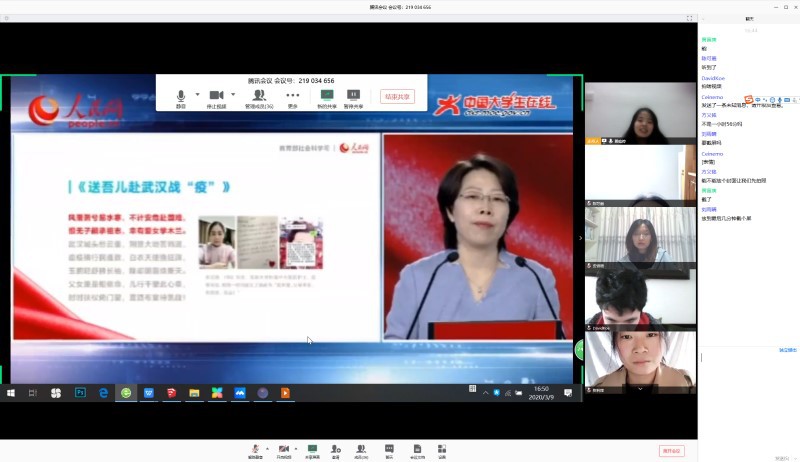The height and width of the screenshot is (462, 800).
Task: Open the Chat icon in bottom bar
Action: tap(389, 450)
